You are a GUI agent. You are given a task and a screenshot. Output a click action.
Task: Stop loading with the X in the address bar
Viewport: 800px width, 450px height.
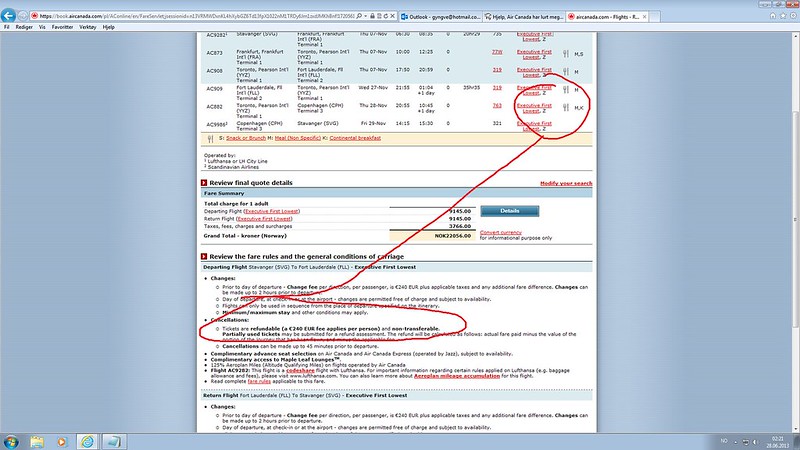click(392, 16)
